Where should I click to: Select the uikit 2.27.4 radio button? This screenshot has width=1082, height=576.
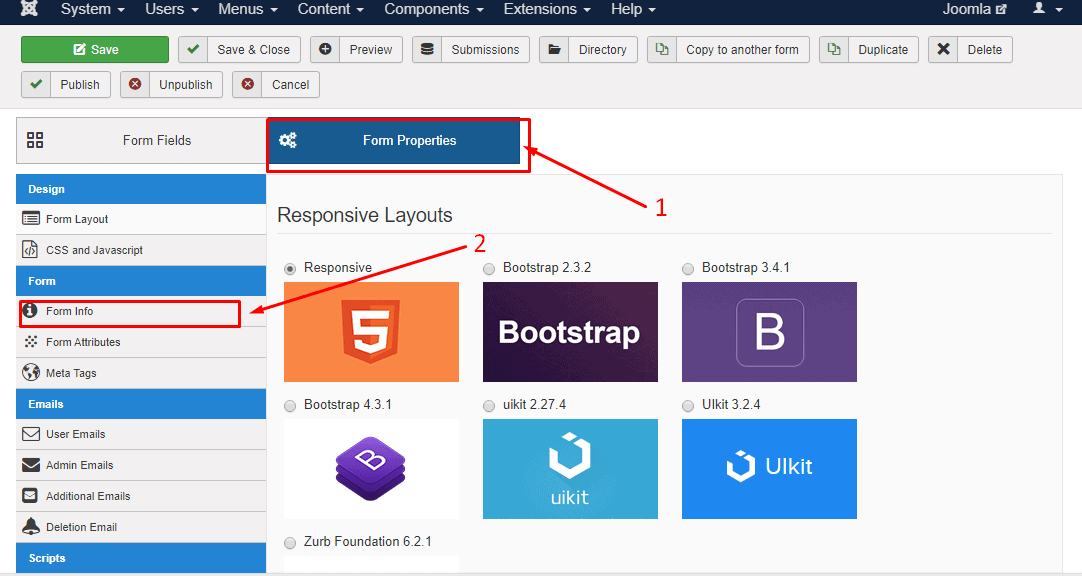[x=489, y=406]
